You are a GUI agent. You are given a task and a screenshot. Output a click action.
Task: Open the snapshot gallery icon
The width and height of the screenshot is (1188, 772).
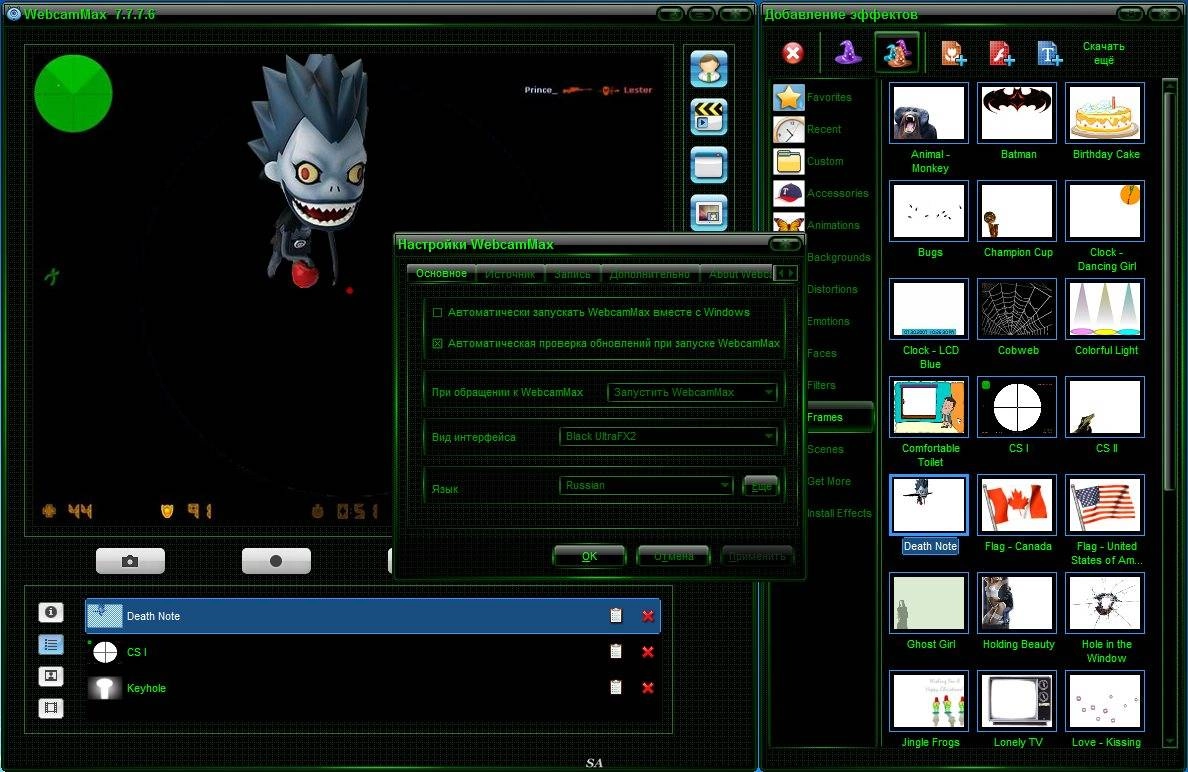point(51,676)
